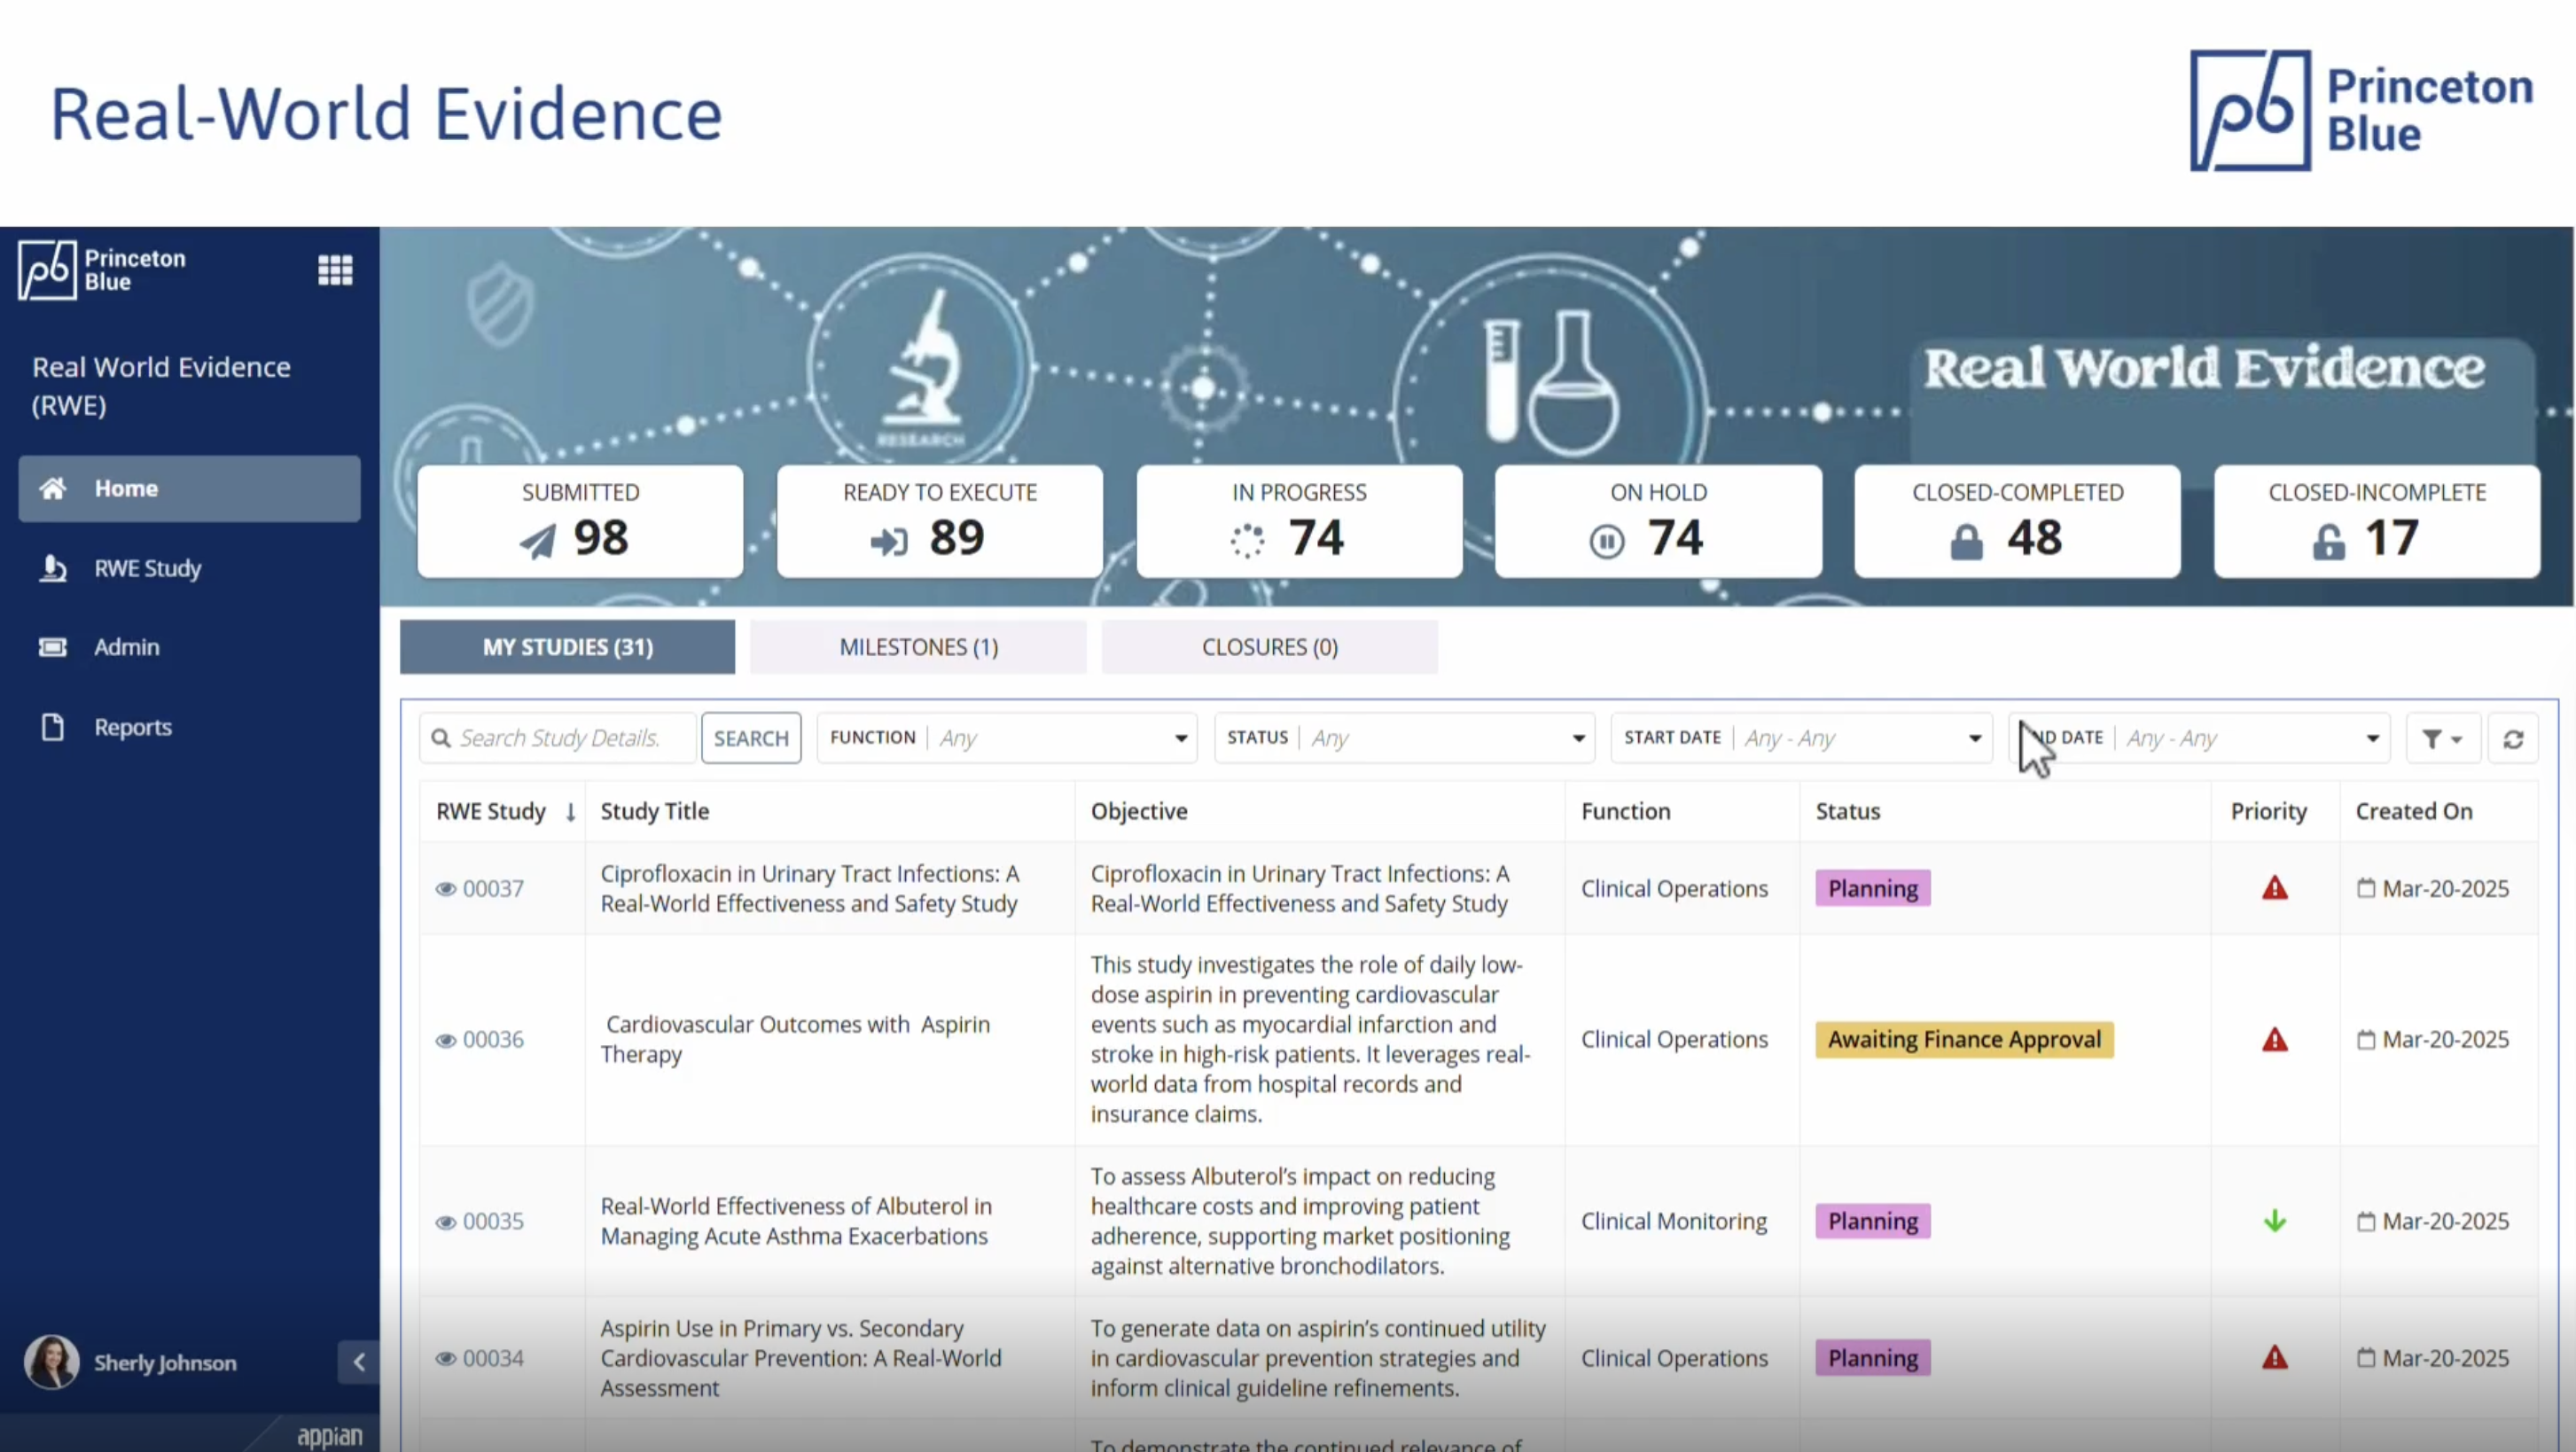
Task: Click Sherly Johnson's profile avatar
Action: [x=52, y=1361]
